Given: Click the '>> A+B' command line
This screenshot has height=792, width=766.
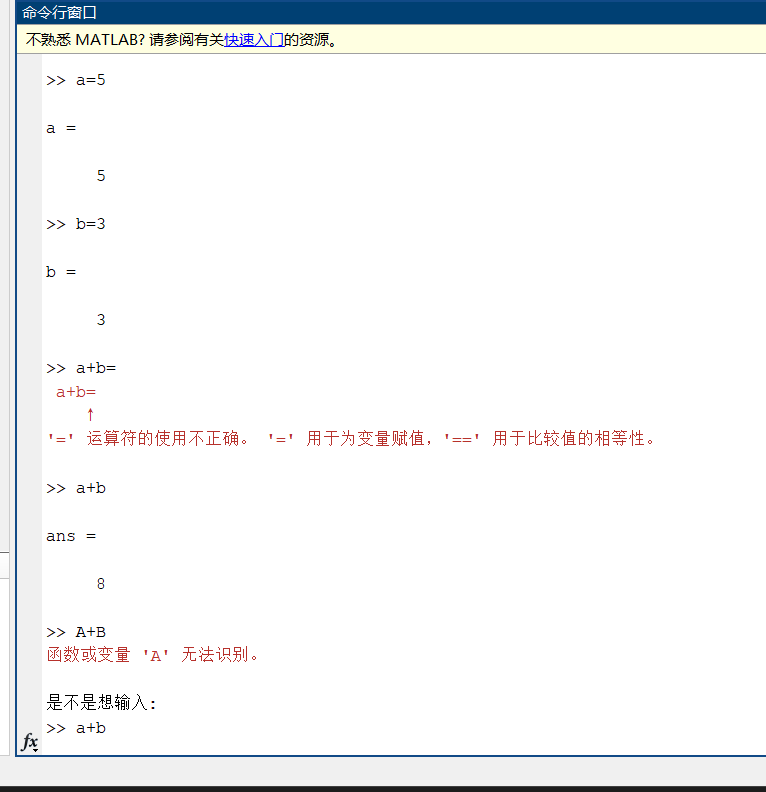Looking at the screenshot, I should click(76, 632).
